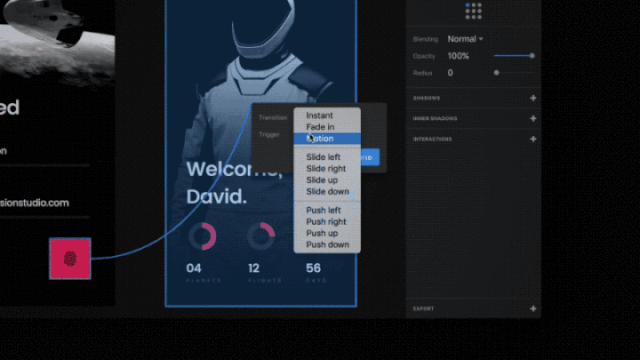
Task: Click the '04' planets count
Action: [x=193, y=268]
